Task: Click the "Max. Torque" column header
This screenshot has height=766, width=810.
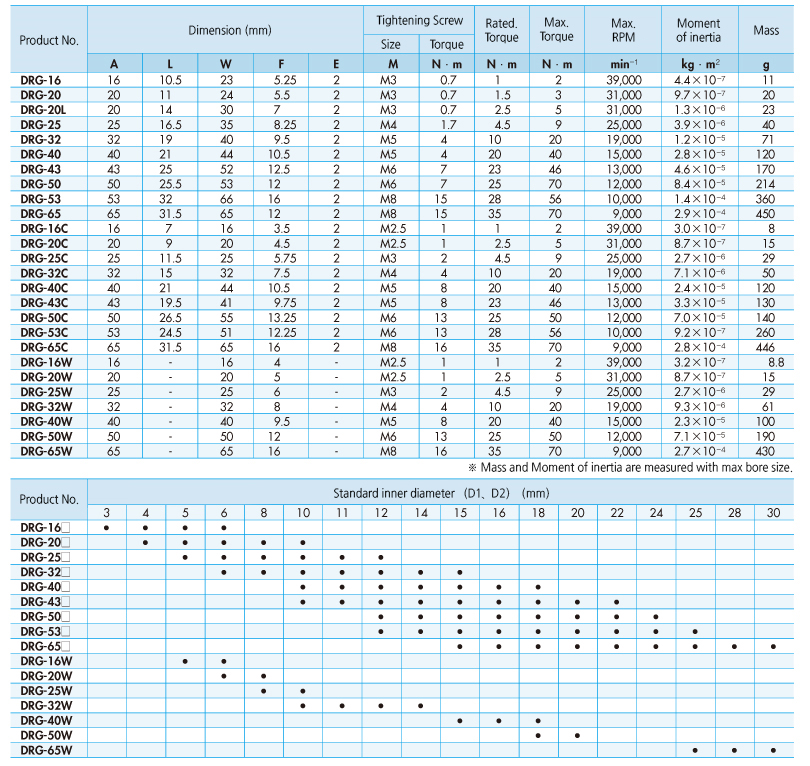Action: tap(556, 29)
